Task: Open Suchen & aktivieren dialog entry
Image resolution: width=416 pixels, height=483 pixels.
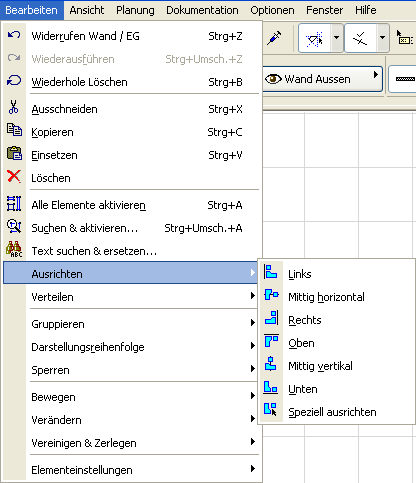Action: pyautogui.click(x=132, y=228)
